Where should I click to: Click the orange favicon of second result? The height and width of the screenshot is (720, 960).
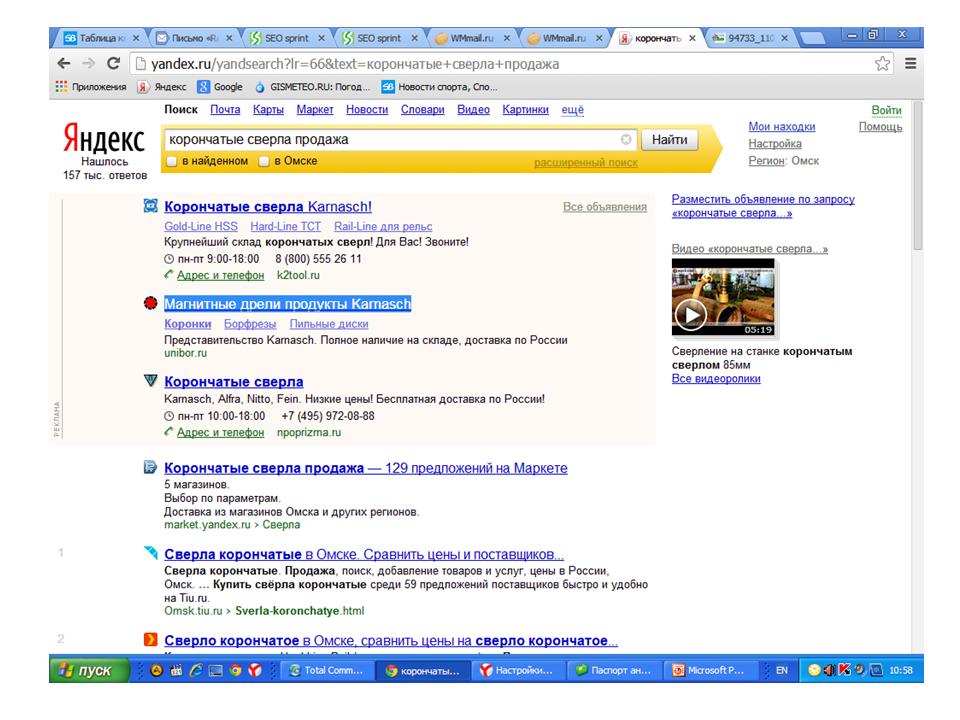150,640
